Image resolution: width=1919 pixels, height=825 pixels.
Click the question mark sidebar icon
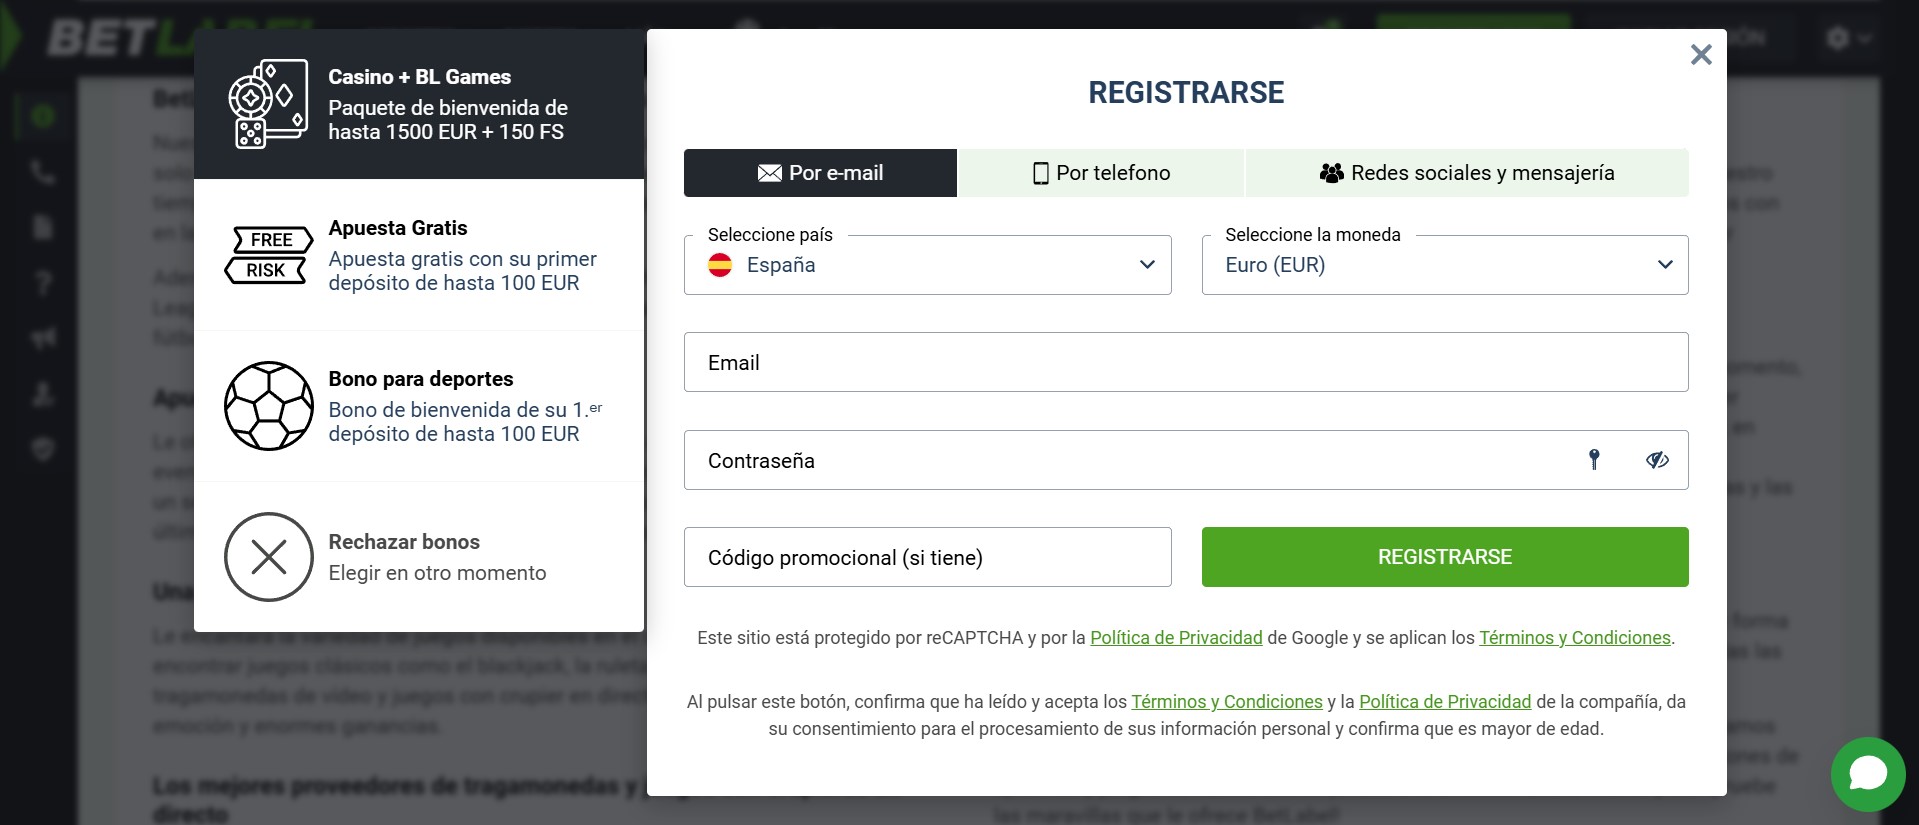pyautogui.click(x=42, y=283)
